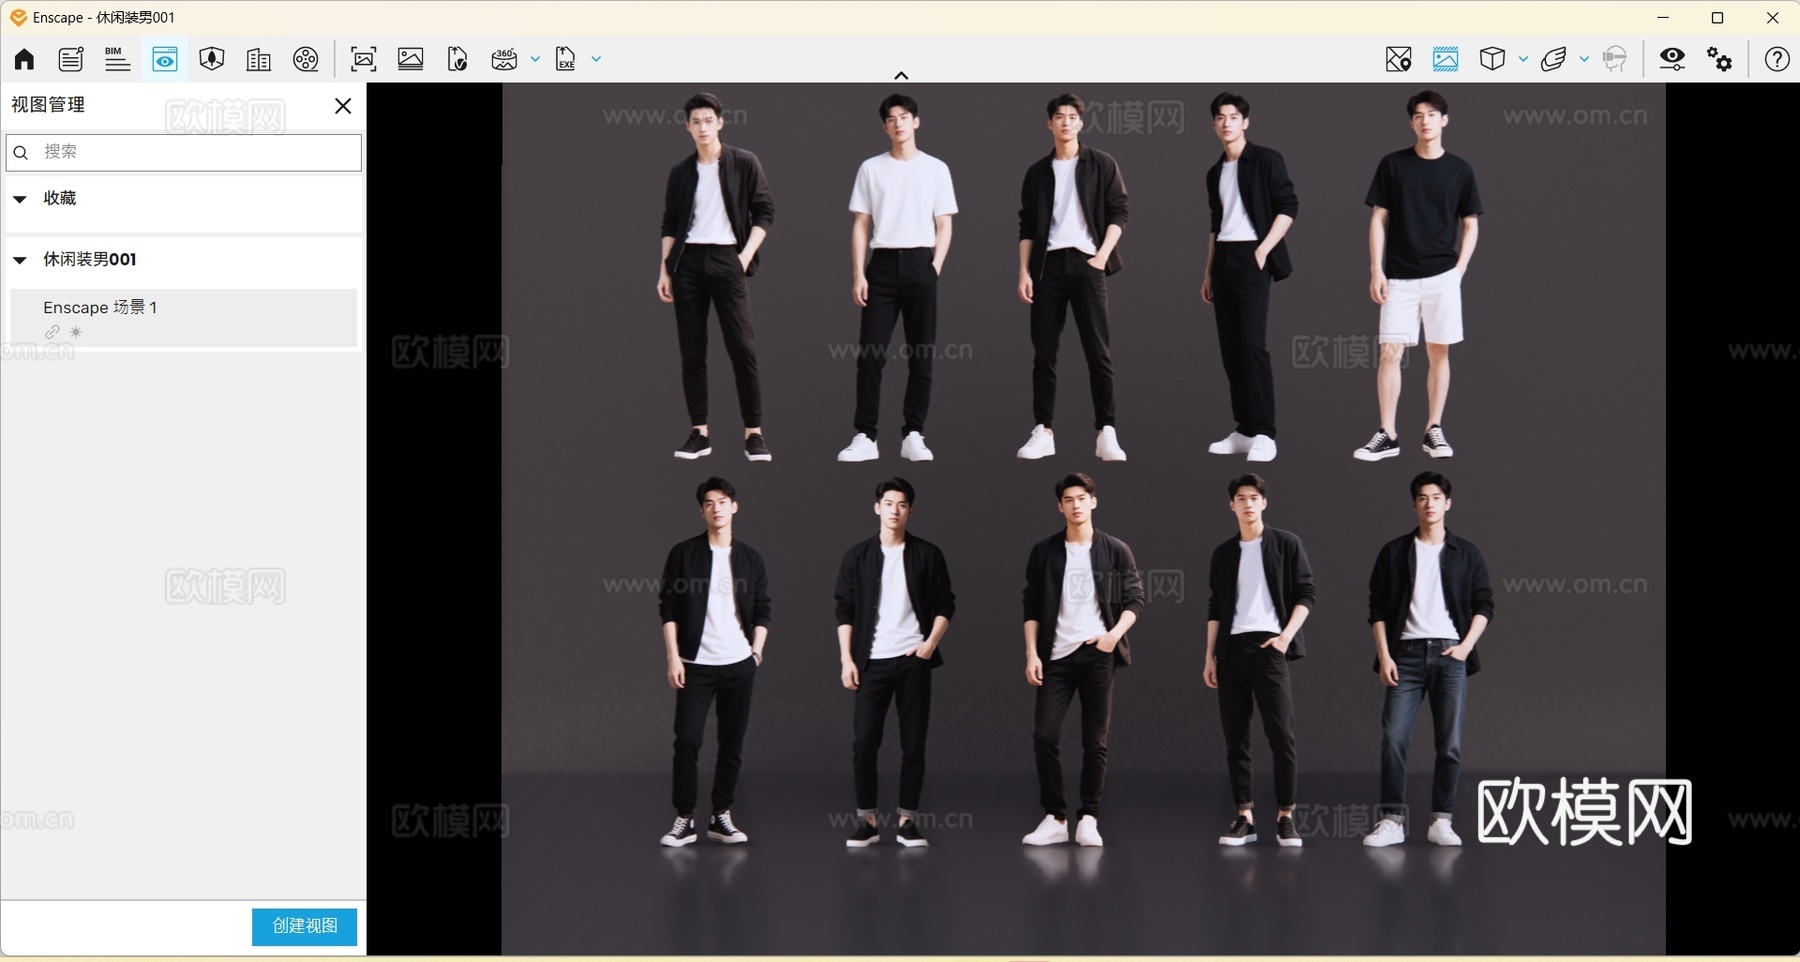Click the 创建视图 button
This screenshot has width=1800, height=962.
tap(304, 927)
